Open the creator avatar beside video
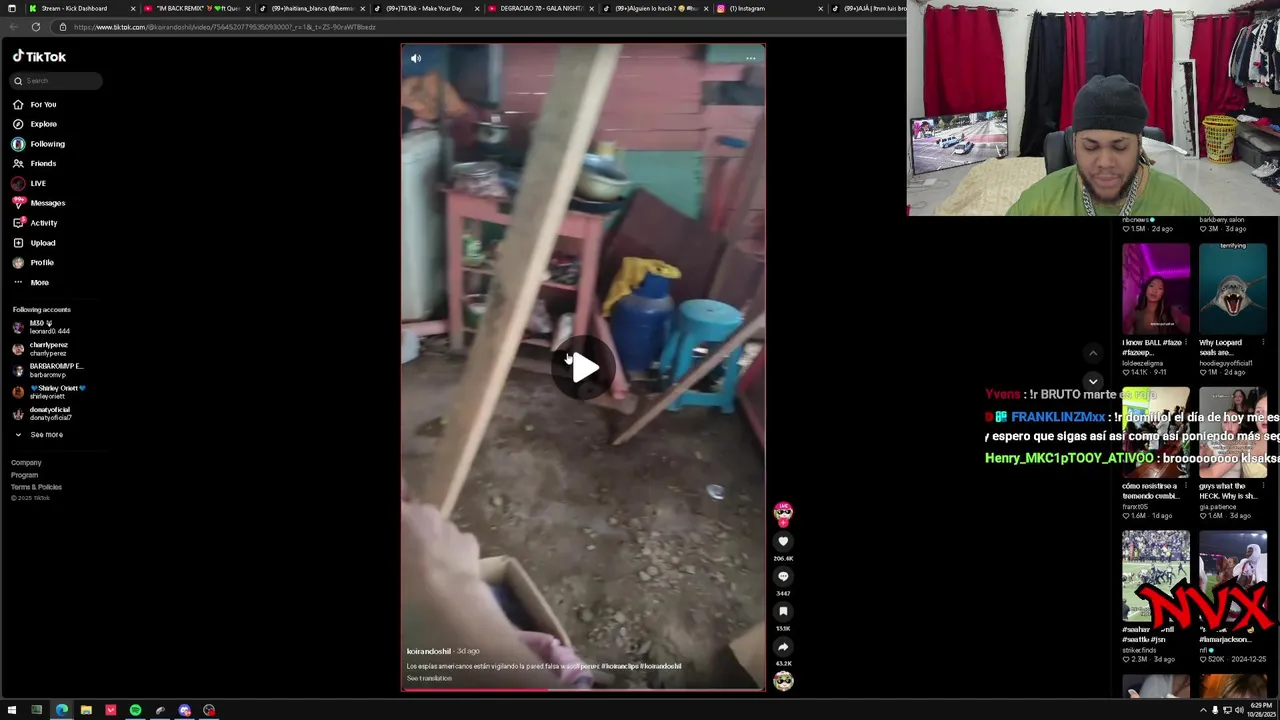This screenshot has width=1280, height=720. [x=783, y=513]
